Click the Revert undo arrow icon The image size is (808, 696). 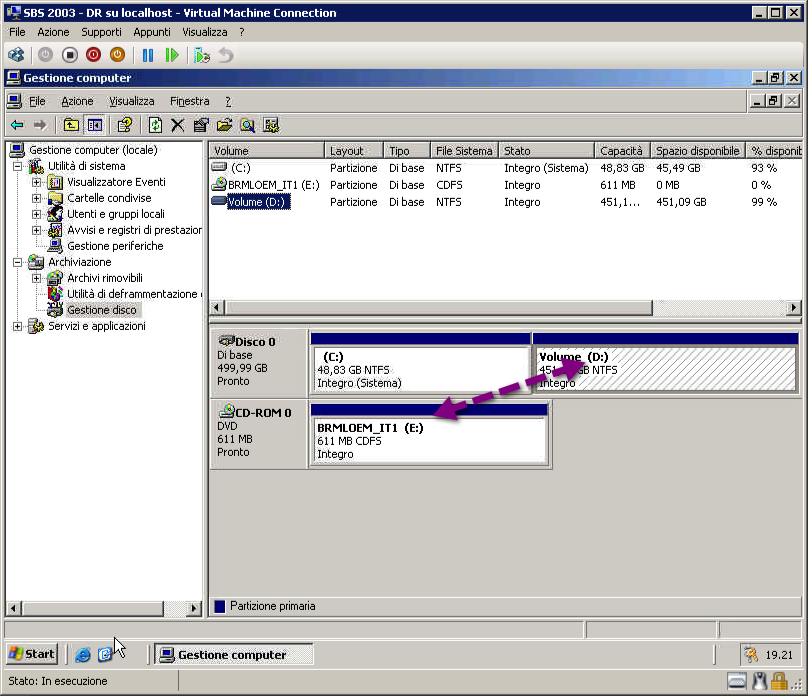pyautogui.click(x=226, y=55)
